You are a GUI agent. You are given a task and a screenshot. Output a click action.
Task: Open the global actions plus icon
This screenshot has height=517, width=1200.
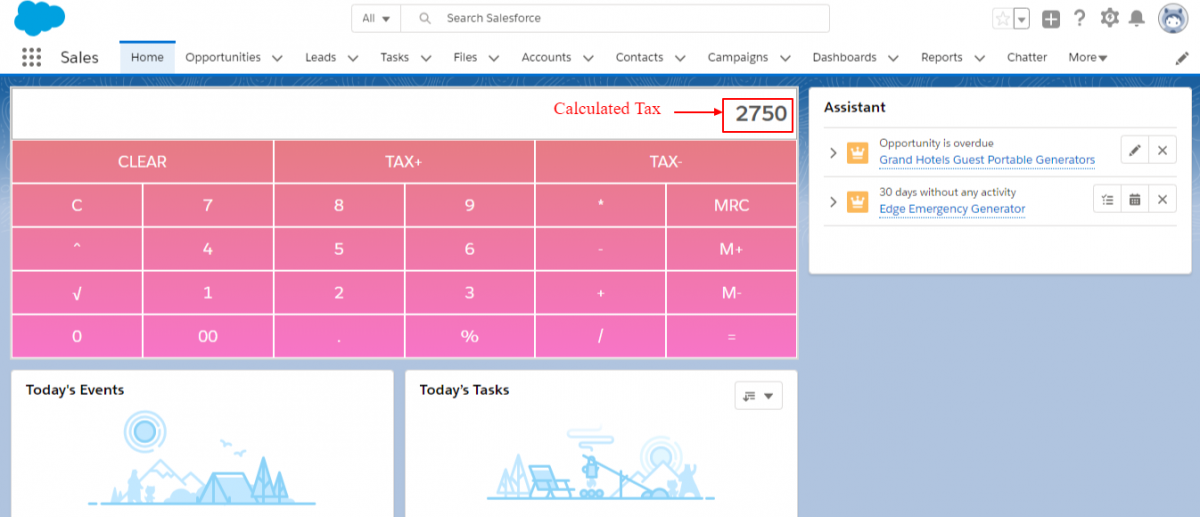(1051, 19)
